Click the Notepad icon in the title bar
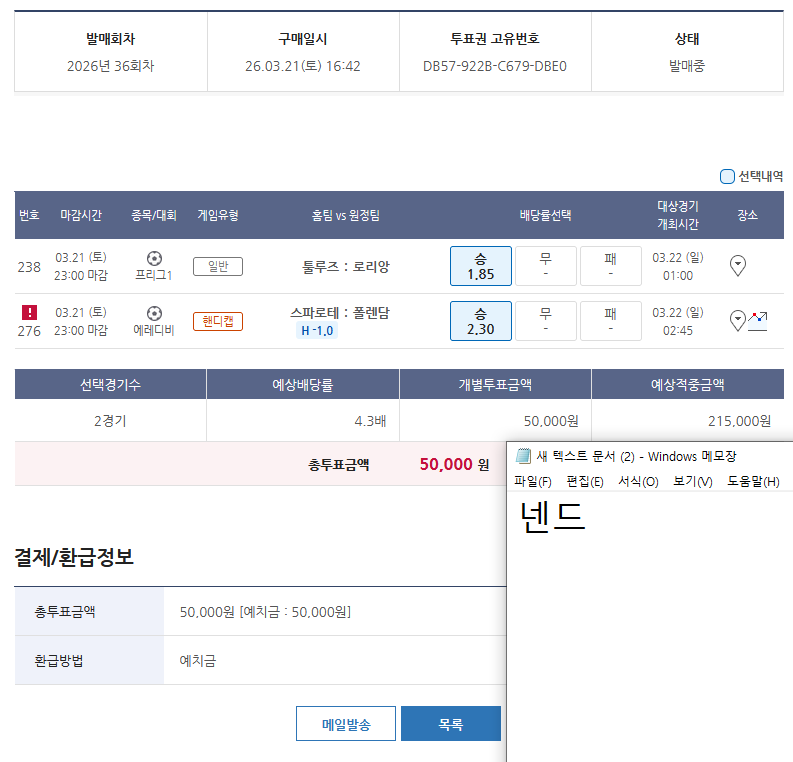The width and height of the screenshot is (793, 762). tap(523, 456)
